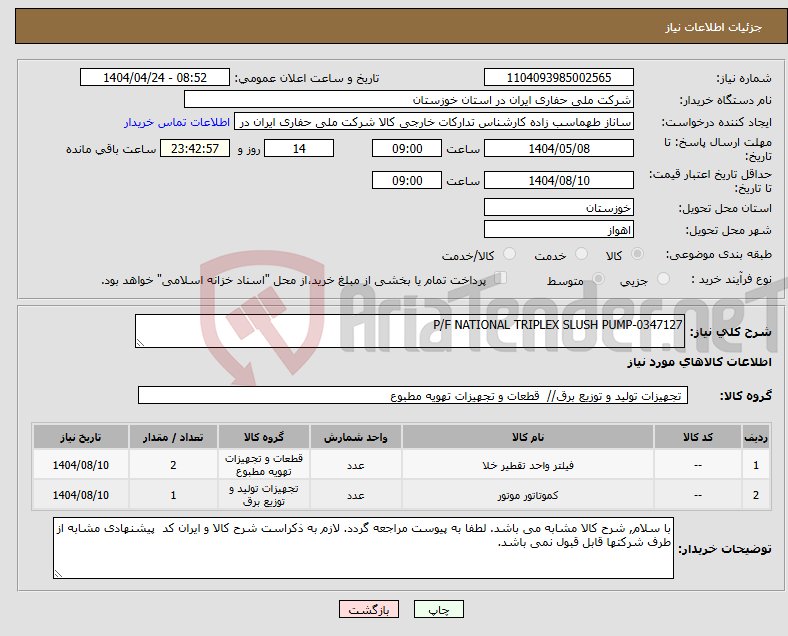Click the price validity date 1404/08/10 field

[558, 180]
